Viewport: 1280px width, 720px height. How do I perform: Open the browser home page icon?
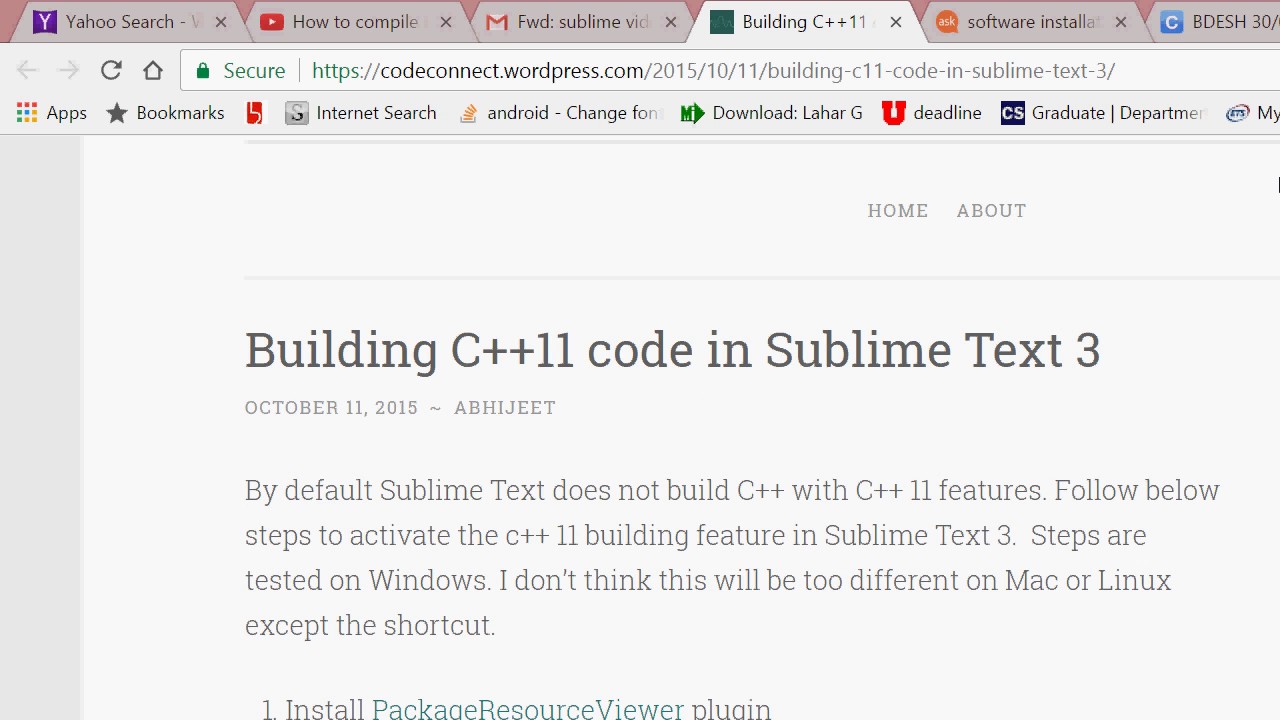coord(153,70)
